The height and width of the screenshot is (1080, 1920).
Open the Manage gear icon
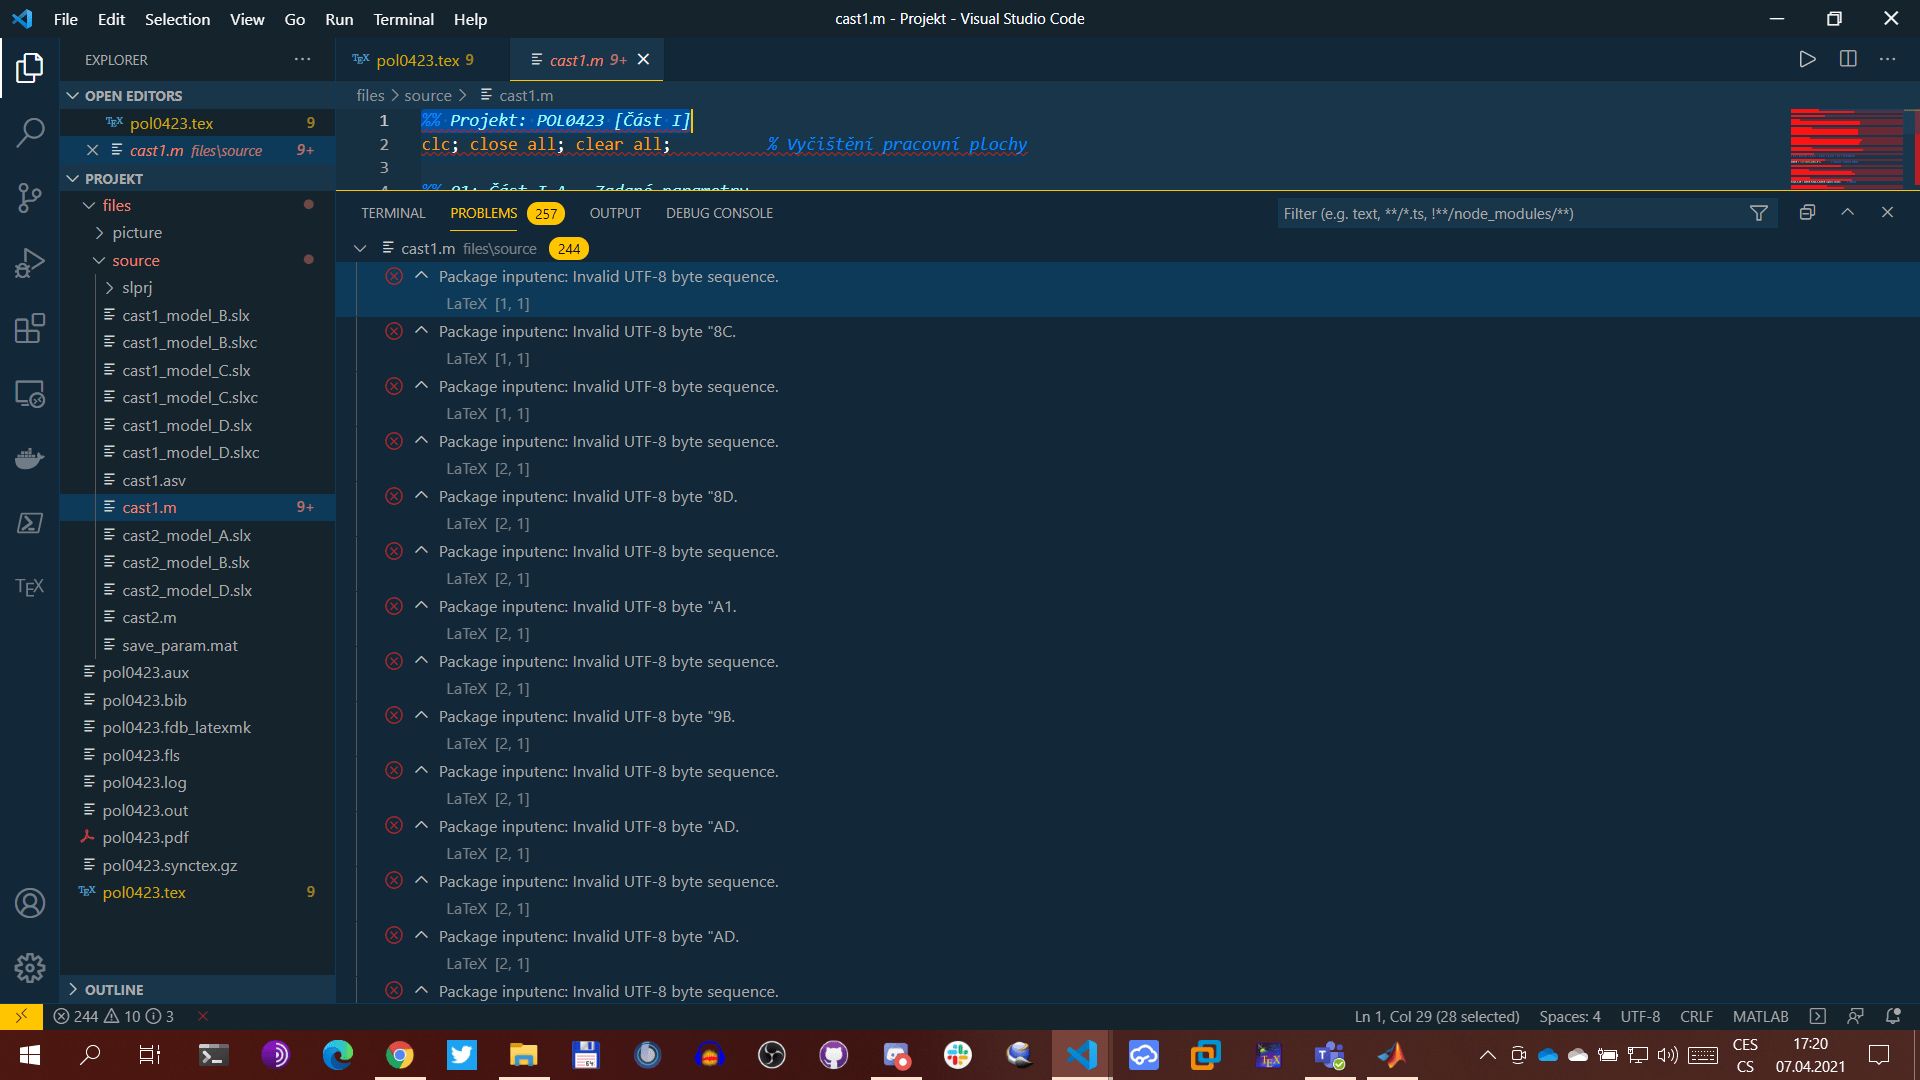30,967
